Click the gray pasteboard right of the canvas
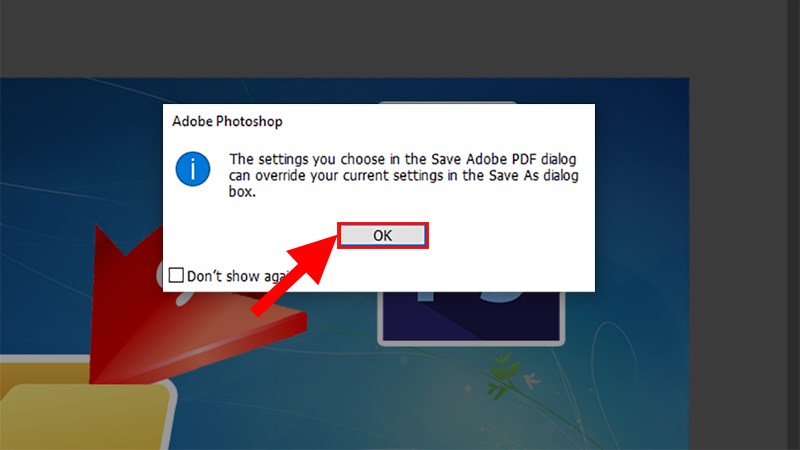This screenshot has height=450, width=800. (738, 265)
